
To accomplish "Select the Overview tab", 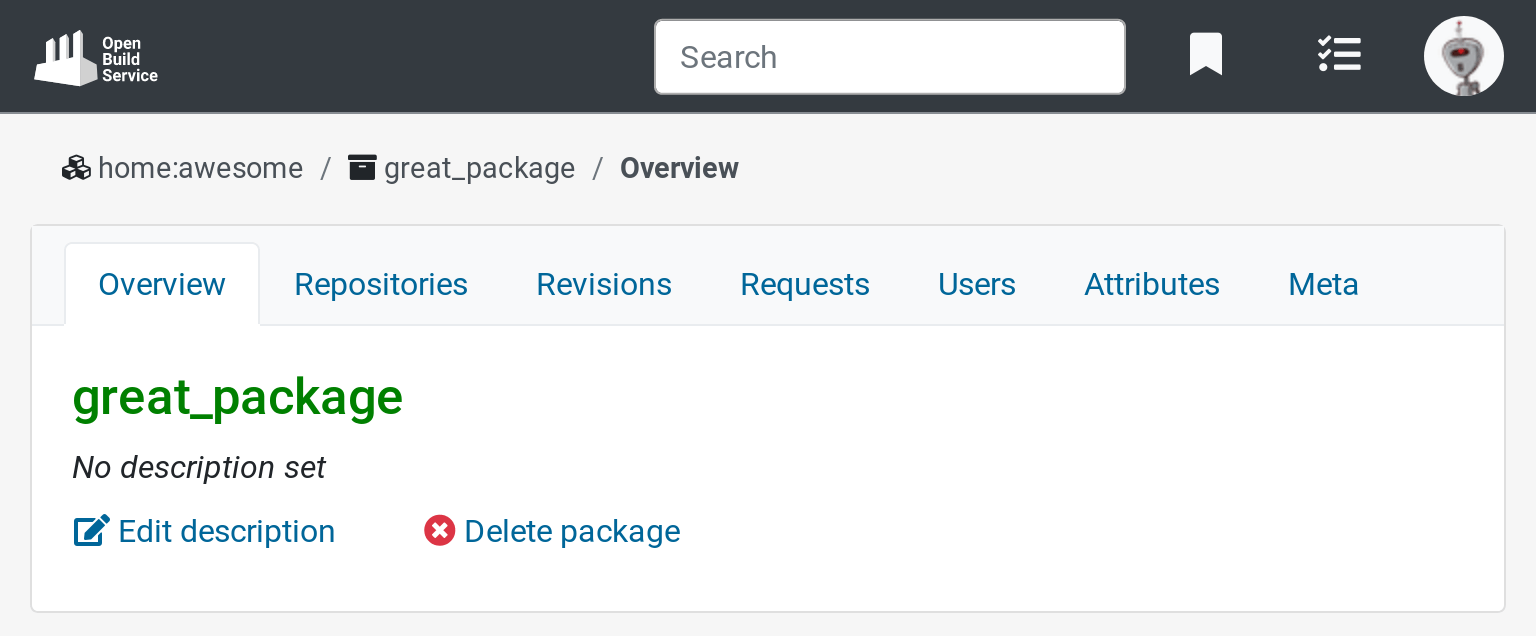I will tap(162, 285).
